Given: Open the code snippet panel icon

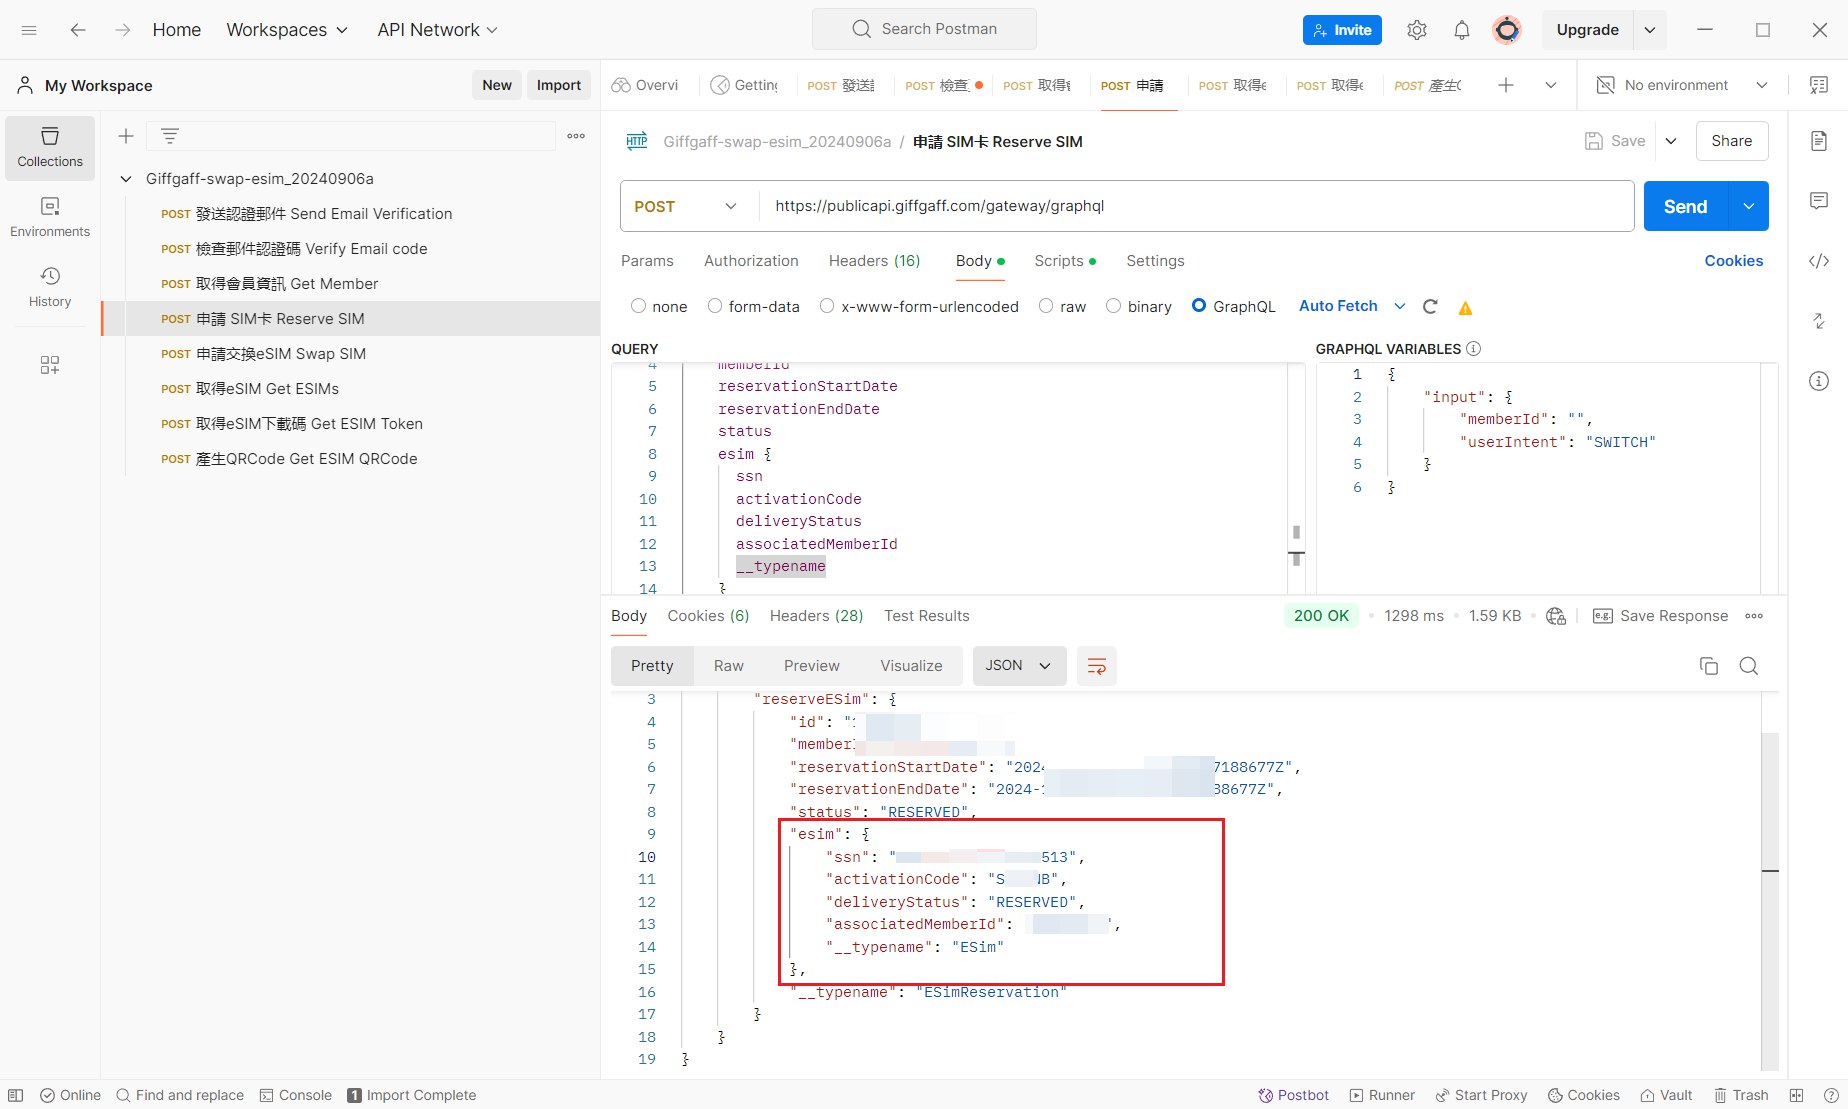Looking at the screenshot, I should (1818, 261).
